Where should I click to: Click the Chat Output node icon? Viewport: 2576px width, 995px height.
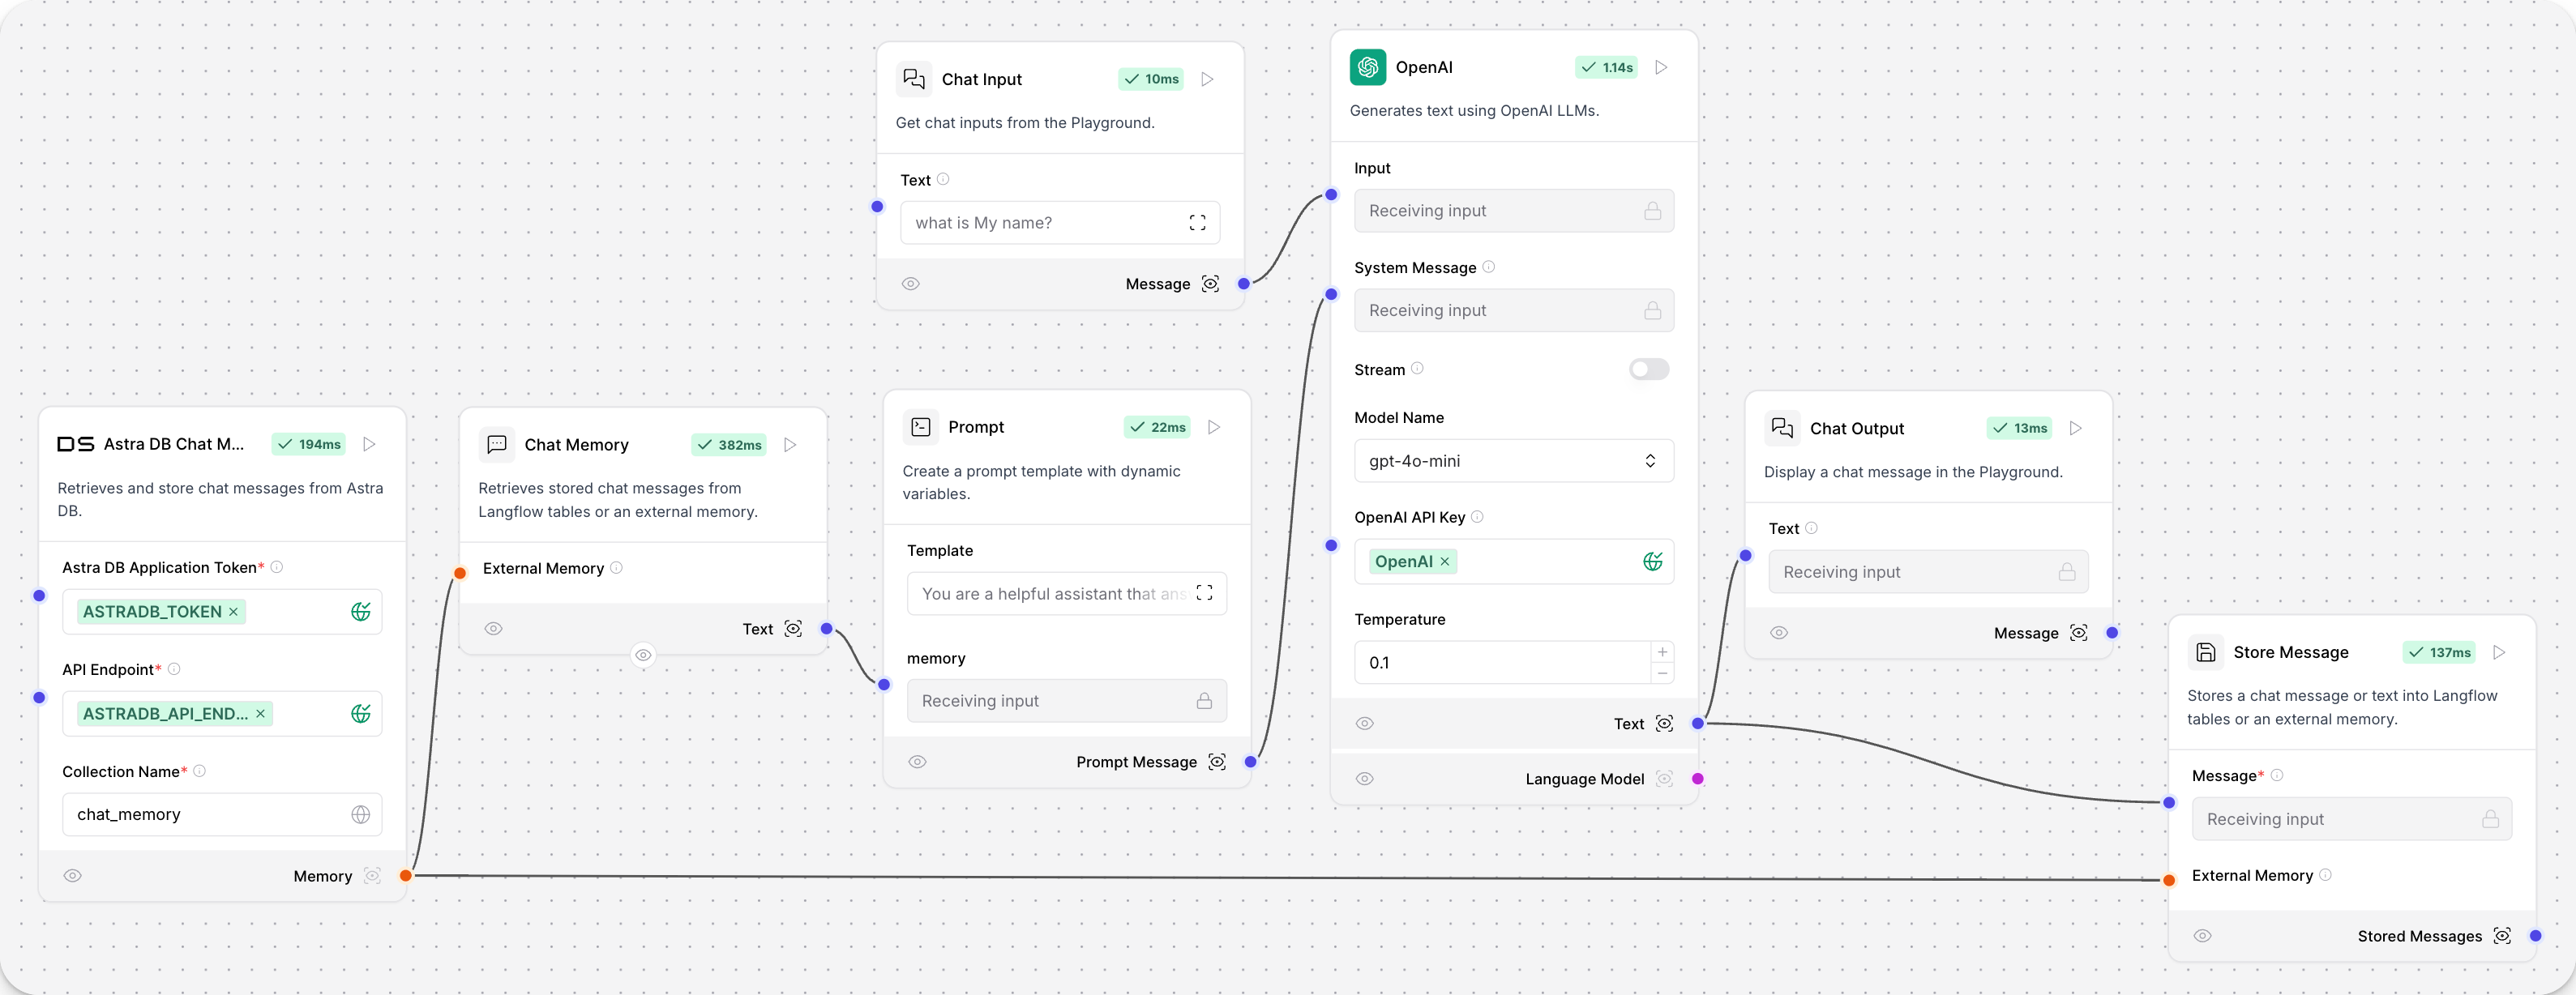coord(1782,427)
